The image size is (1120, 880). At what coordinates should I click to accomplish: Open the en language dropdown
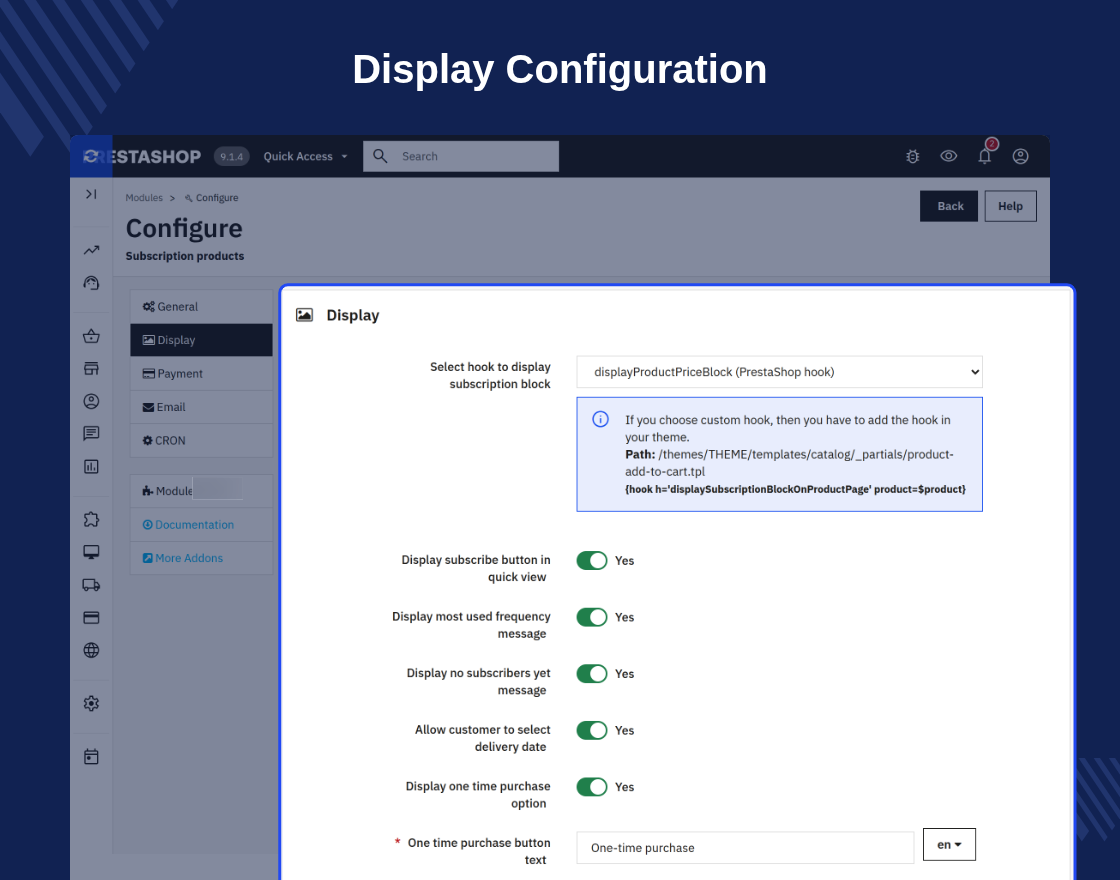[949, 845]
